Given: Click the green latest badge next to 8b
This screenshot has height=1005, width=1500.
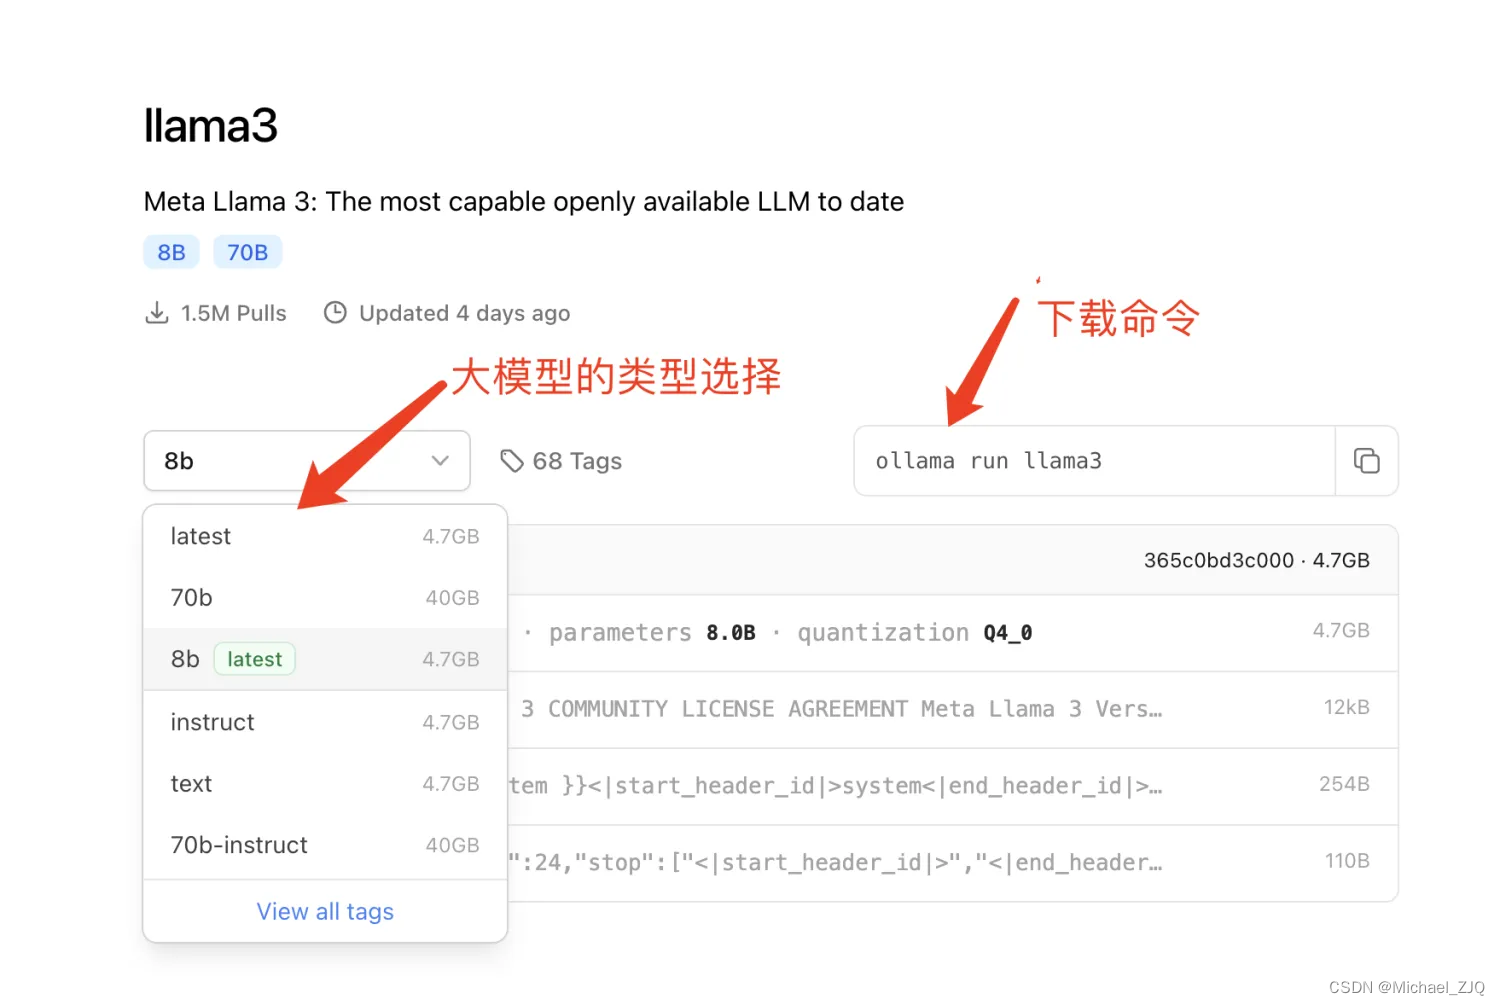Looking at the screenshot, I should pyautogui.click(x=254, y=659).
